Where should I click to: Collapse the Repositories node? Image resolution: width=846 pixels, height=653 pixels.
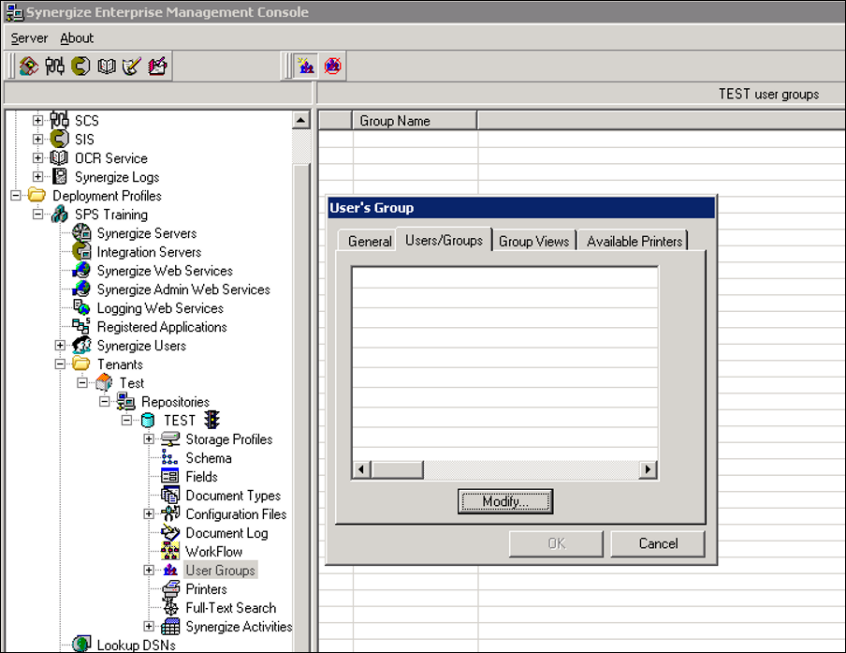(x=104, y=402)
